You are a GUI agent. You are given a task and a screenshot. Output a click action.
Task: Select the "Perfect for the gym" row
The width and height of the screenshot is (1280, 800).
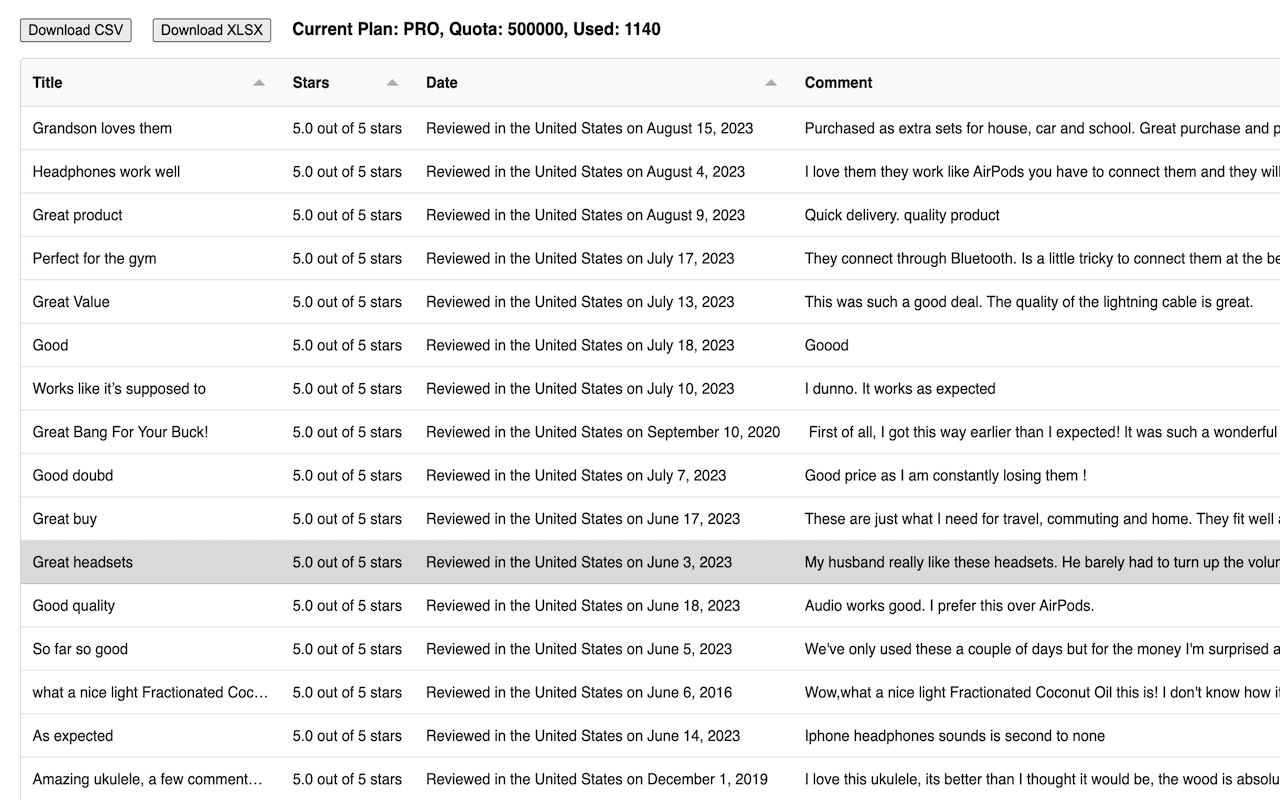pos(94,259)
